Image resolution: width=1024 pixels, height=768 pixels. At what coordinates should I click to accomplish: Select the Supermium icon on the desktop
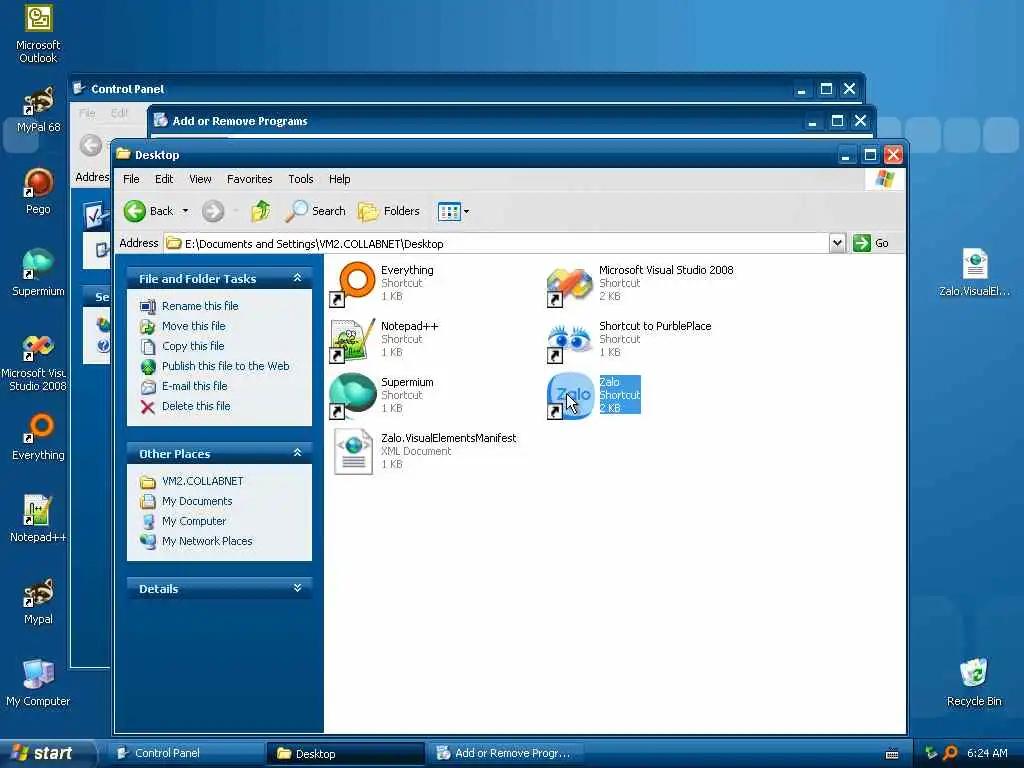coord(38,273)
